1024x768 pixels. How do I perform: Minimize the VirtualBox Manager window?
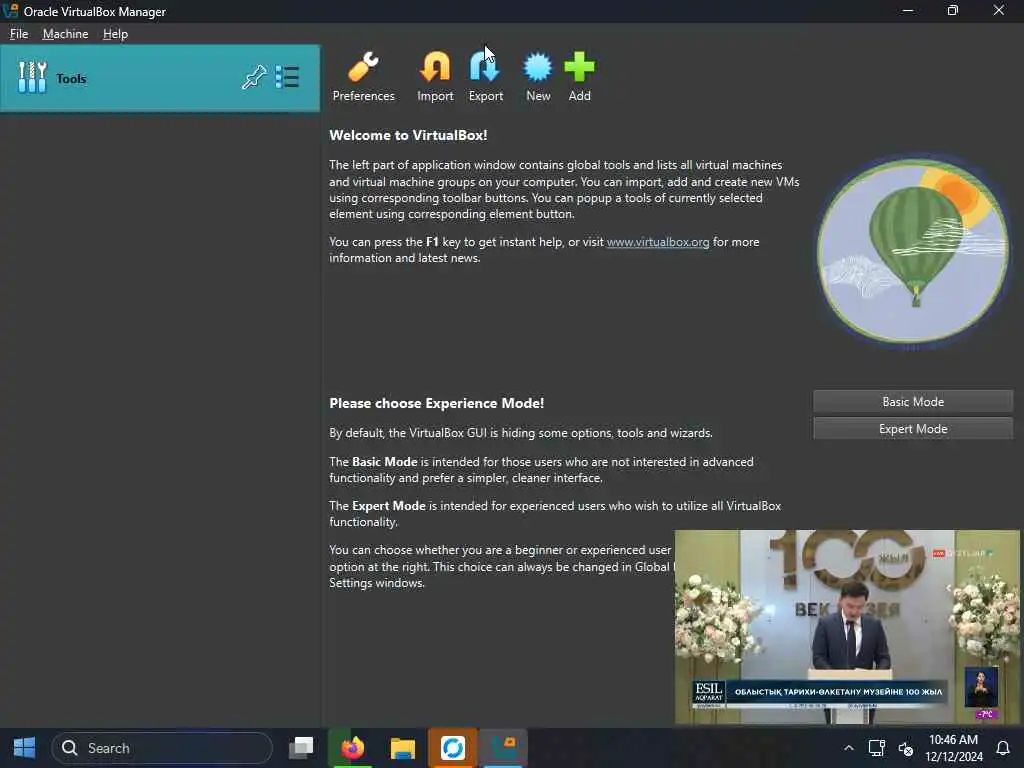click(x=908, y=10)
